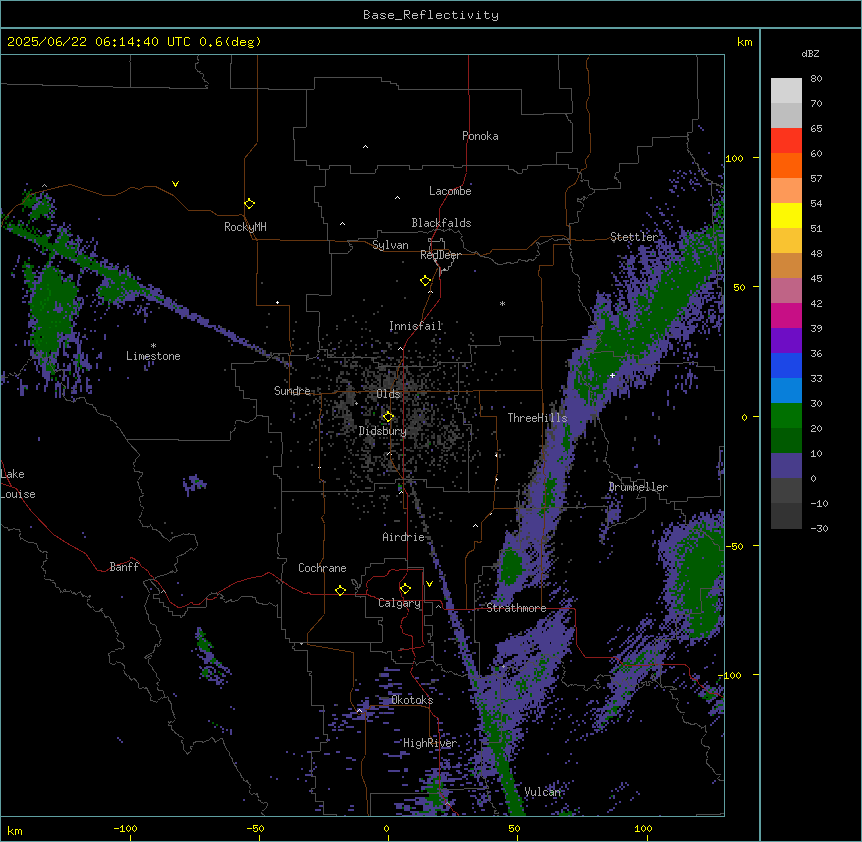Click the yellow marker west of Calgary
This screenshot has width=862, height=842.
tap(340, 590)
